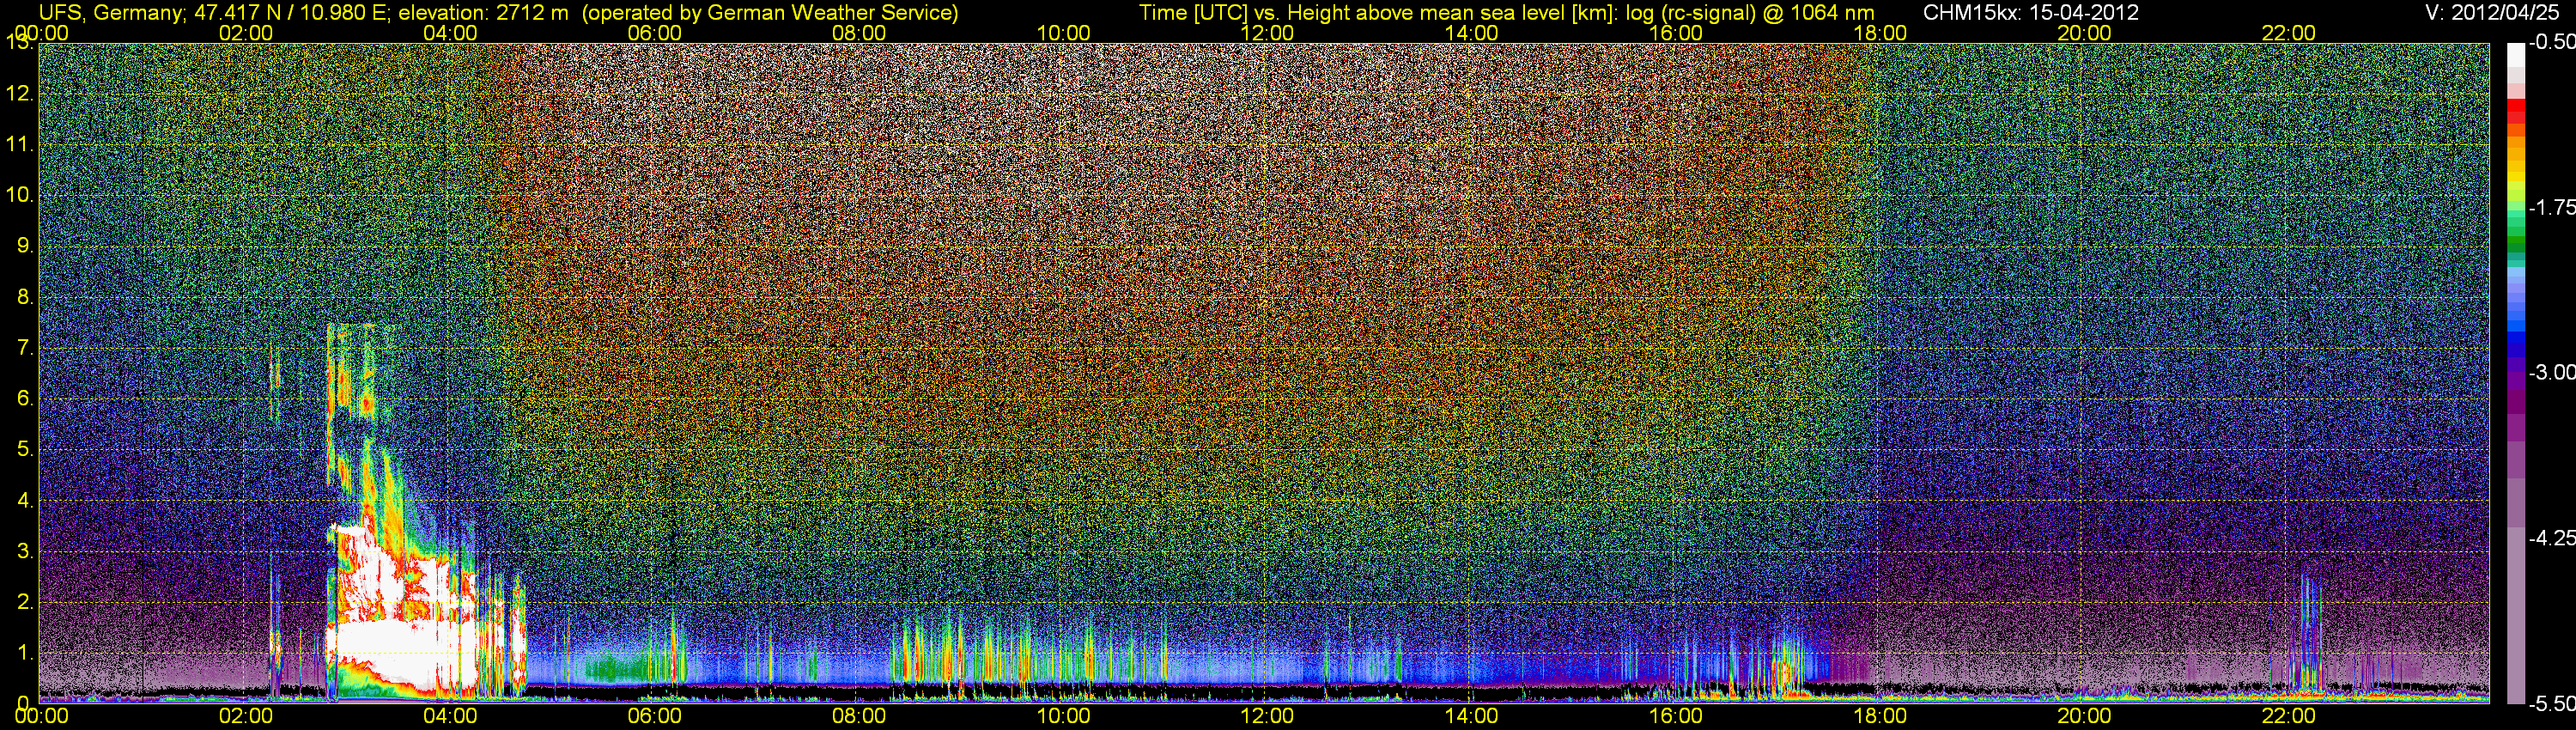Click the '16:00' label on the bottom time axis
The height and width of the screenshot is (730, 2576).
pyautogui.click(x=1676, y=716)
